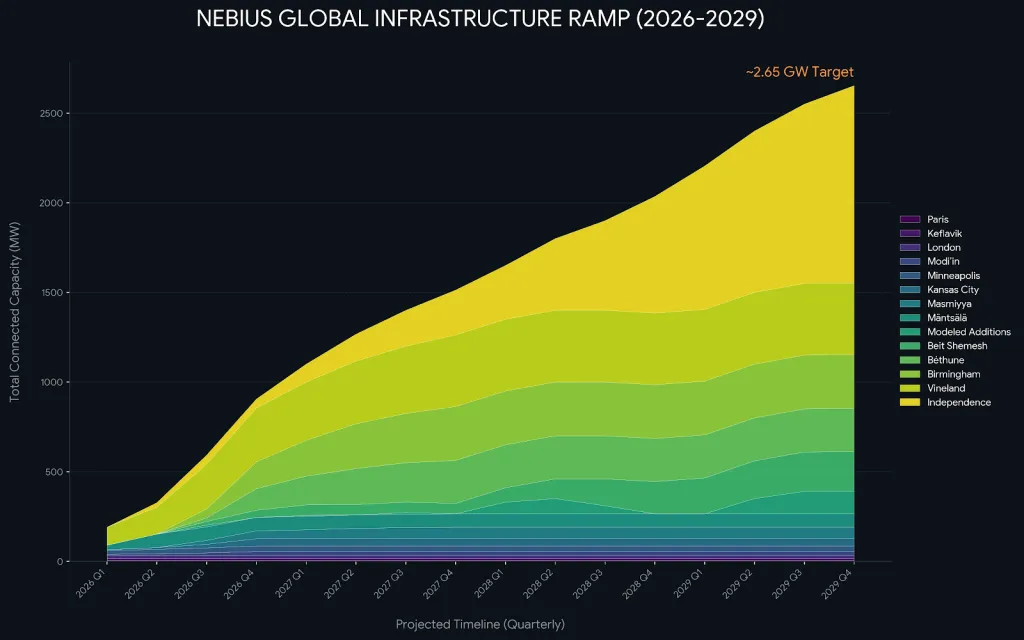Viewport: 1024px width, 640px height.
Task: Click the ~2.65 GW Target annotation
Action: pyautogui.click(x=799, y=72)
